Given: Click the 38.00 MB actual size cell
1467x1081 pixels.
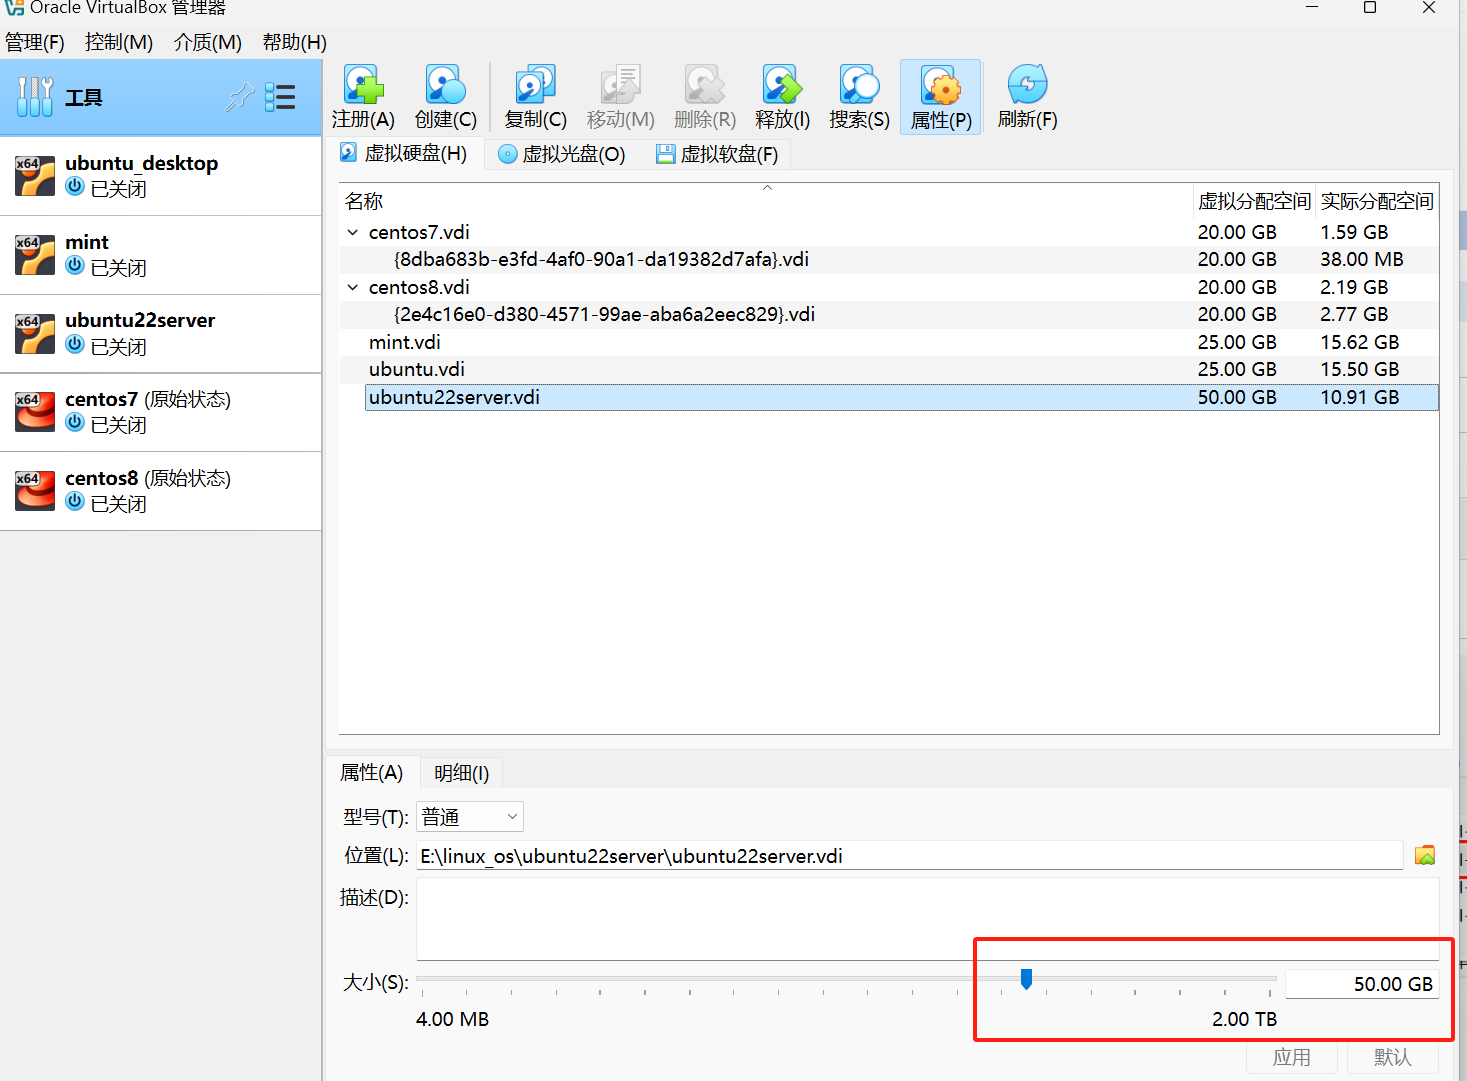Looking at the screenshot, I should coord(1362,259).
